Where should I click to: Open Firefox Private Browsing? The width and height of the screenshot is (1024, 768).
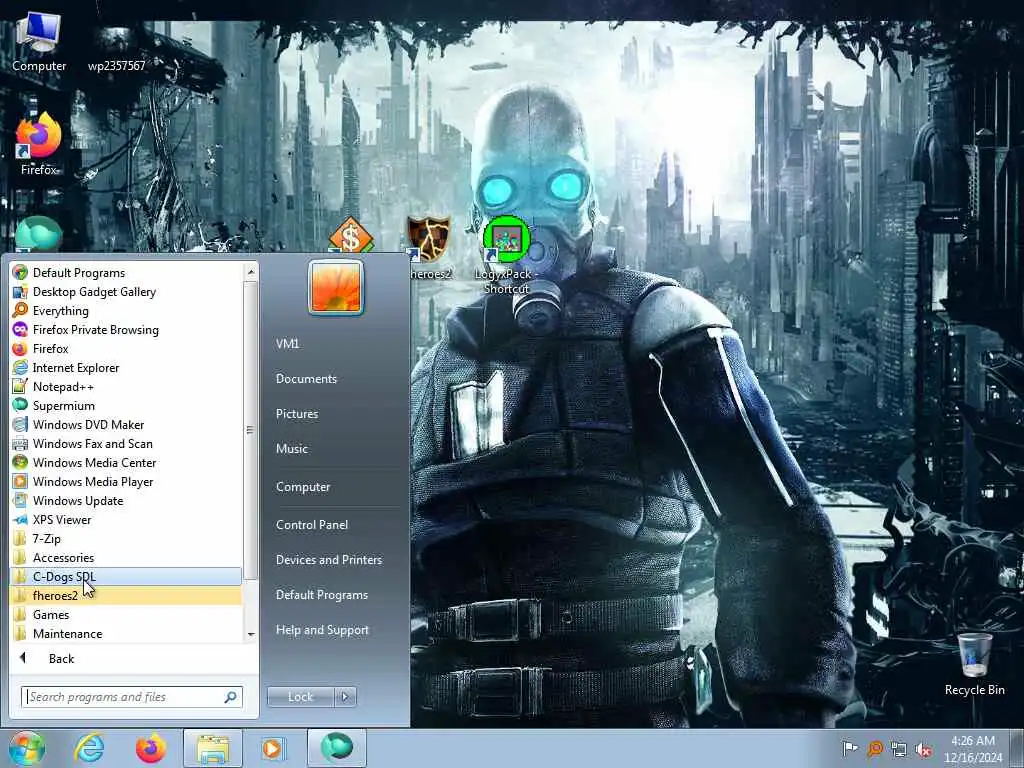(126, 329)
